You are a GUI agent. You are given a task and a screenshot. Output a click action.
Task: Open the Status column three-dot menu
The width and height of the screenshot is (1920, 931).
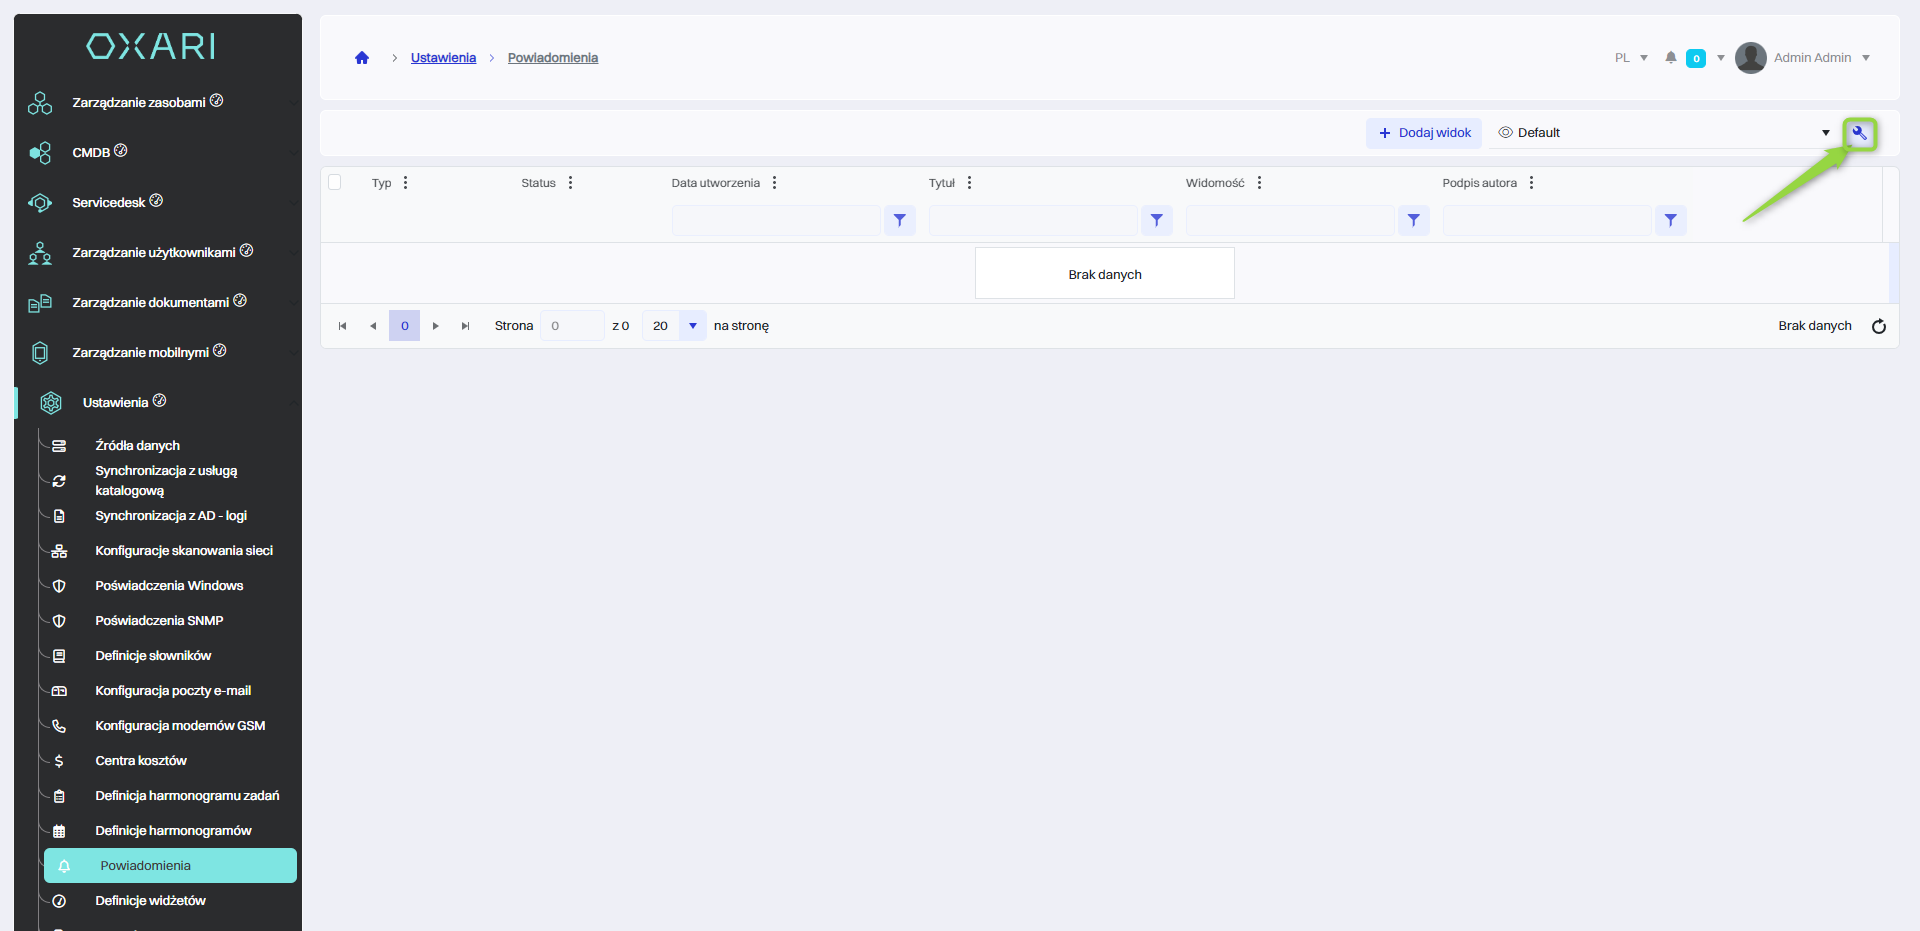tap(570, 183)
